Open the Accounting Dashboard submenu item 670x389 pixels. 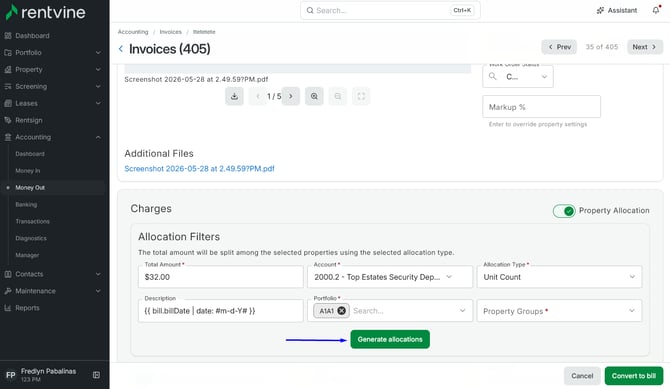[30, 154]
